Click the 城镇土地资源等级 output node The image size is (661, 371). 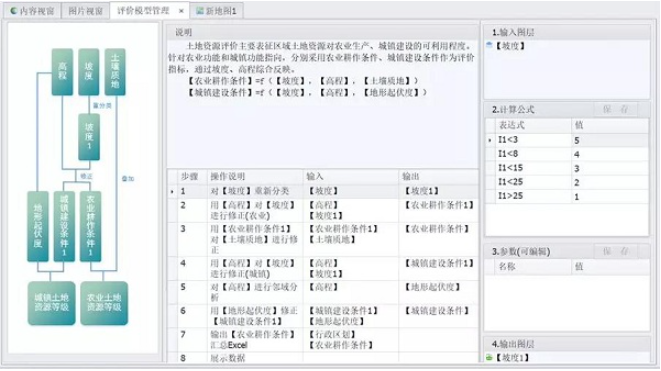click(x=51, y=303)
